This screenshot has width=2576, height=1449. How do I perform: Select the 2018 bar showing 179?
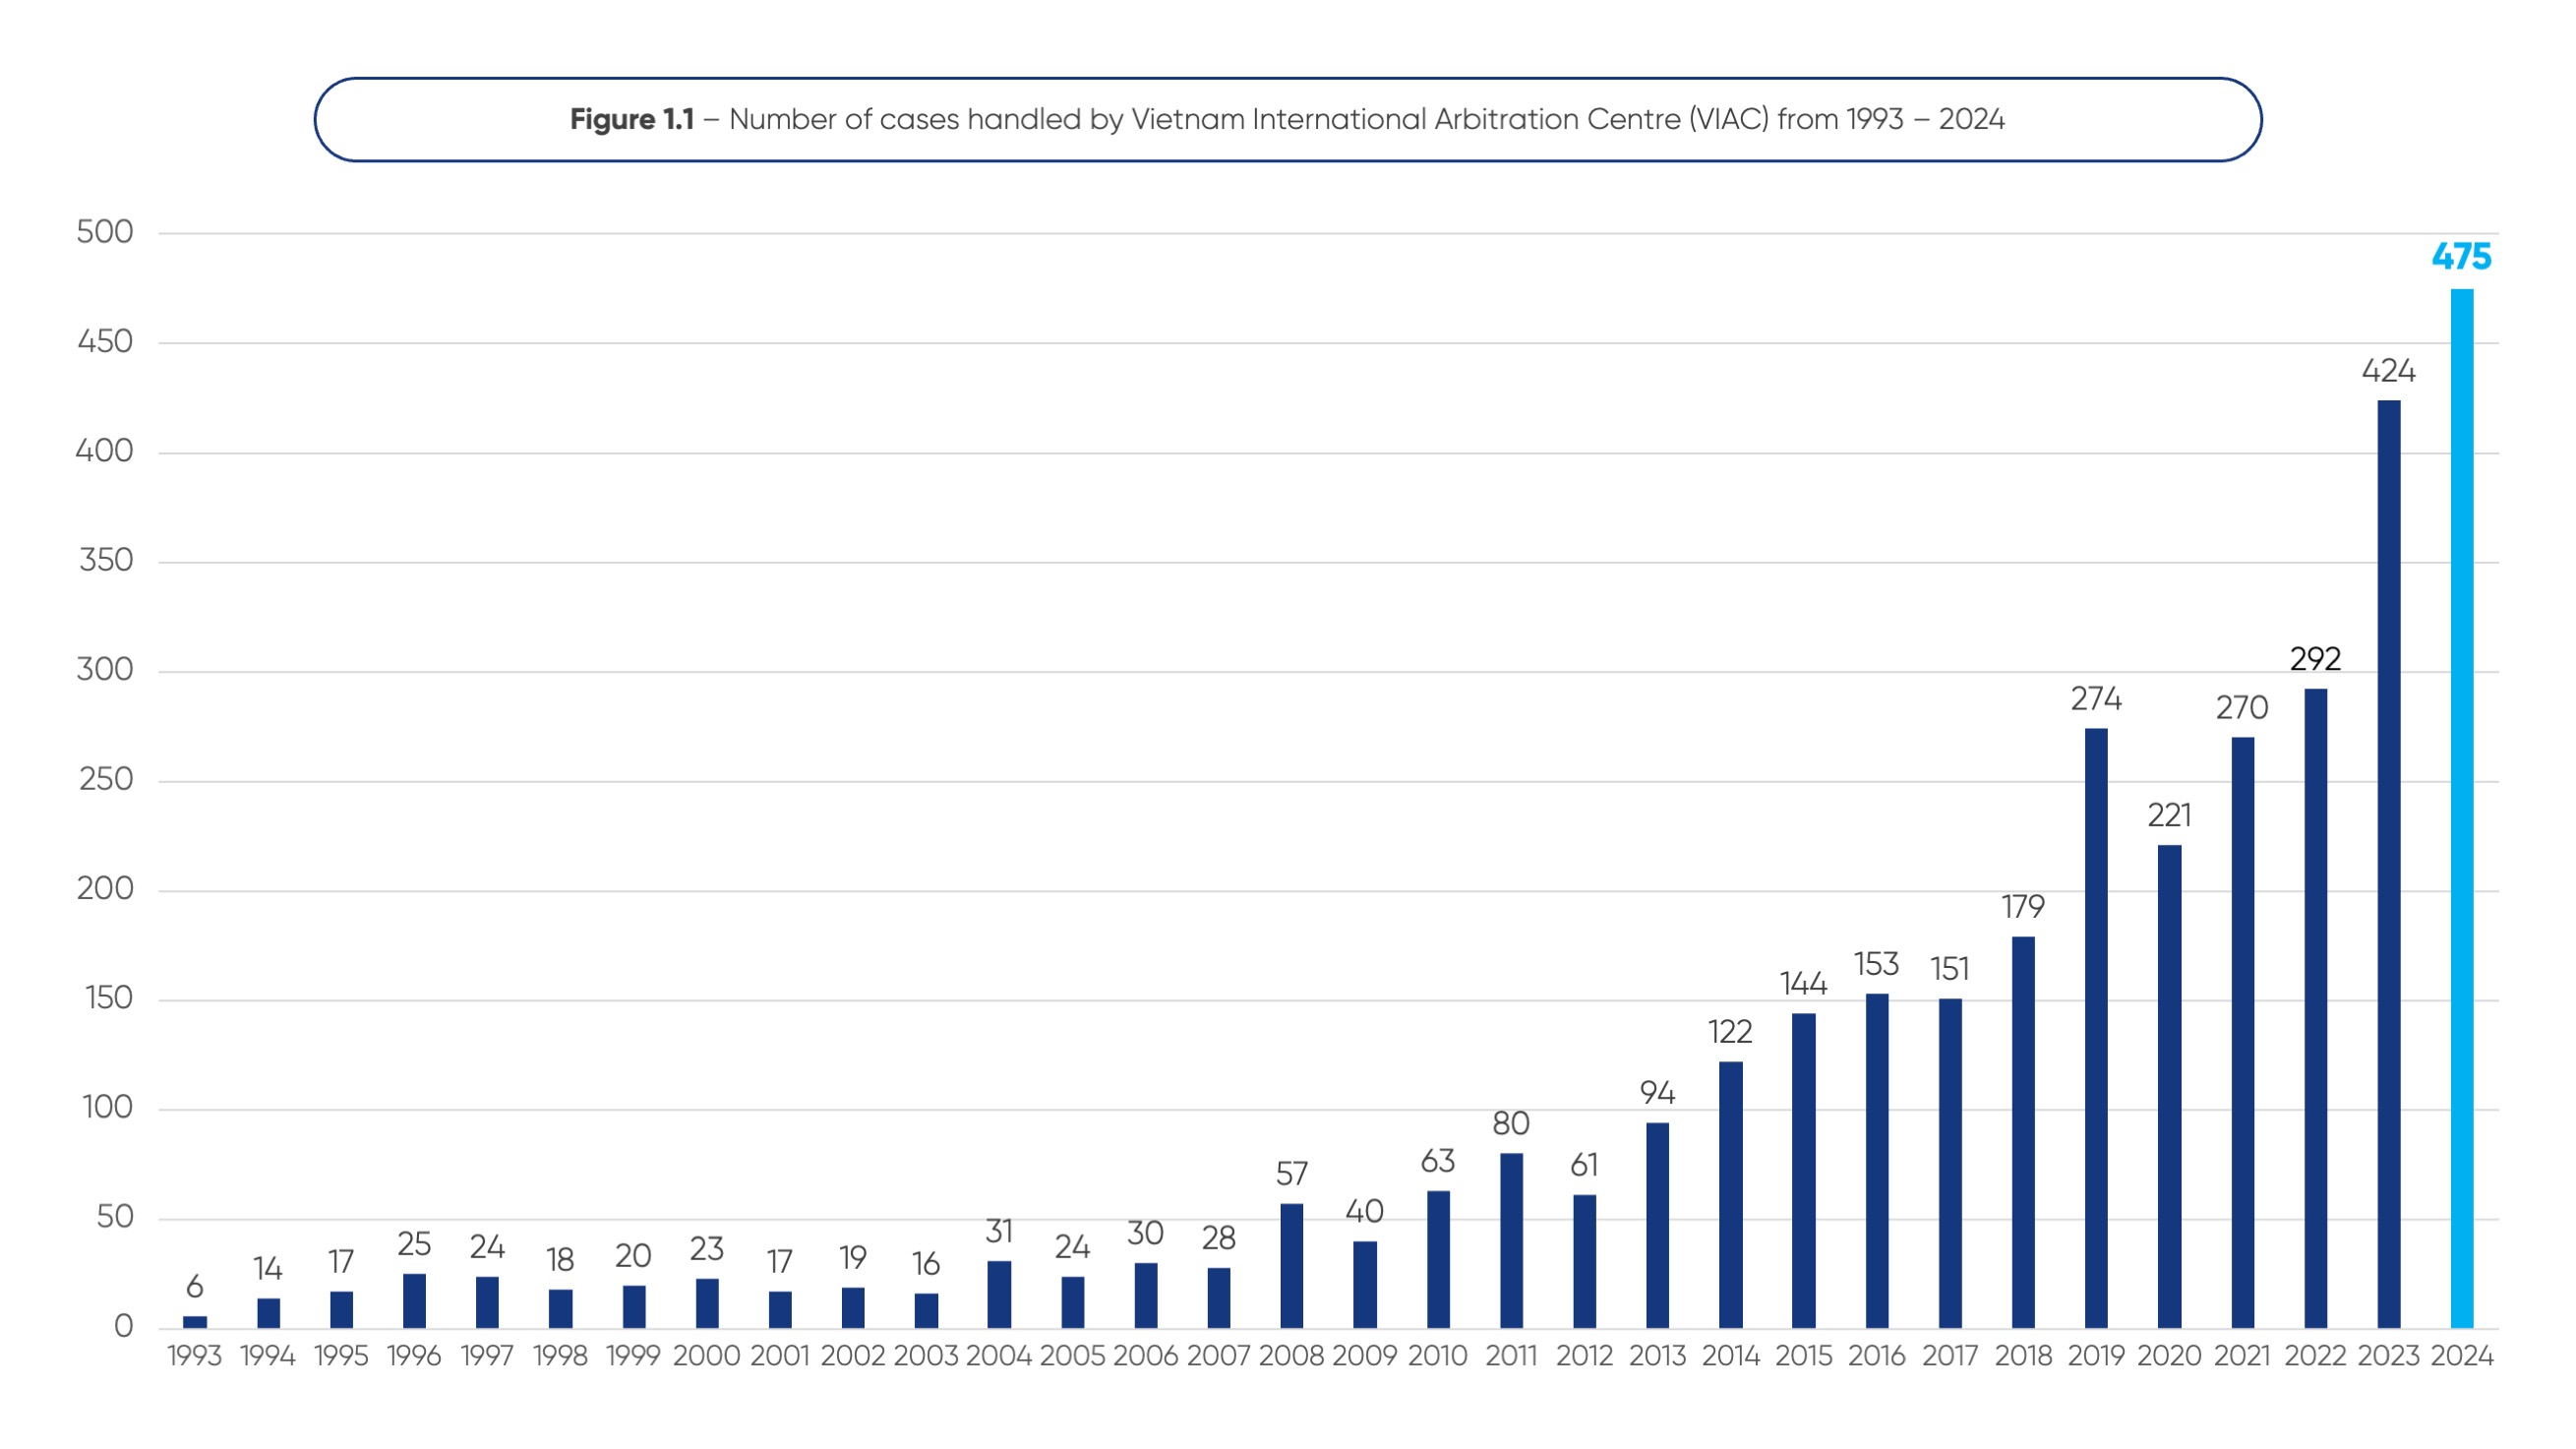pos(2023,1132)
